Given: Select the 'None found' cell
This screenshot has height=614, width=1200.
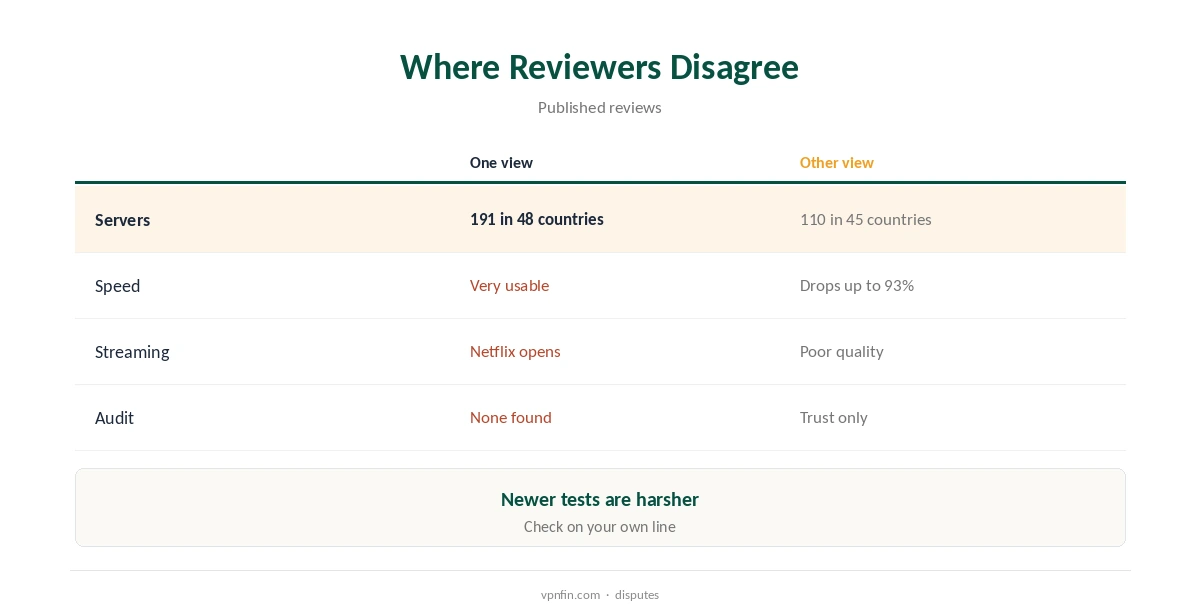Looking at the screenshot, I should coord(511,417).
